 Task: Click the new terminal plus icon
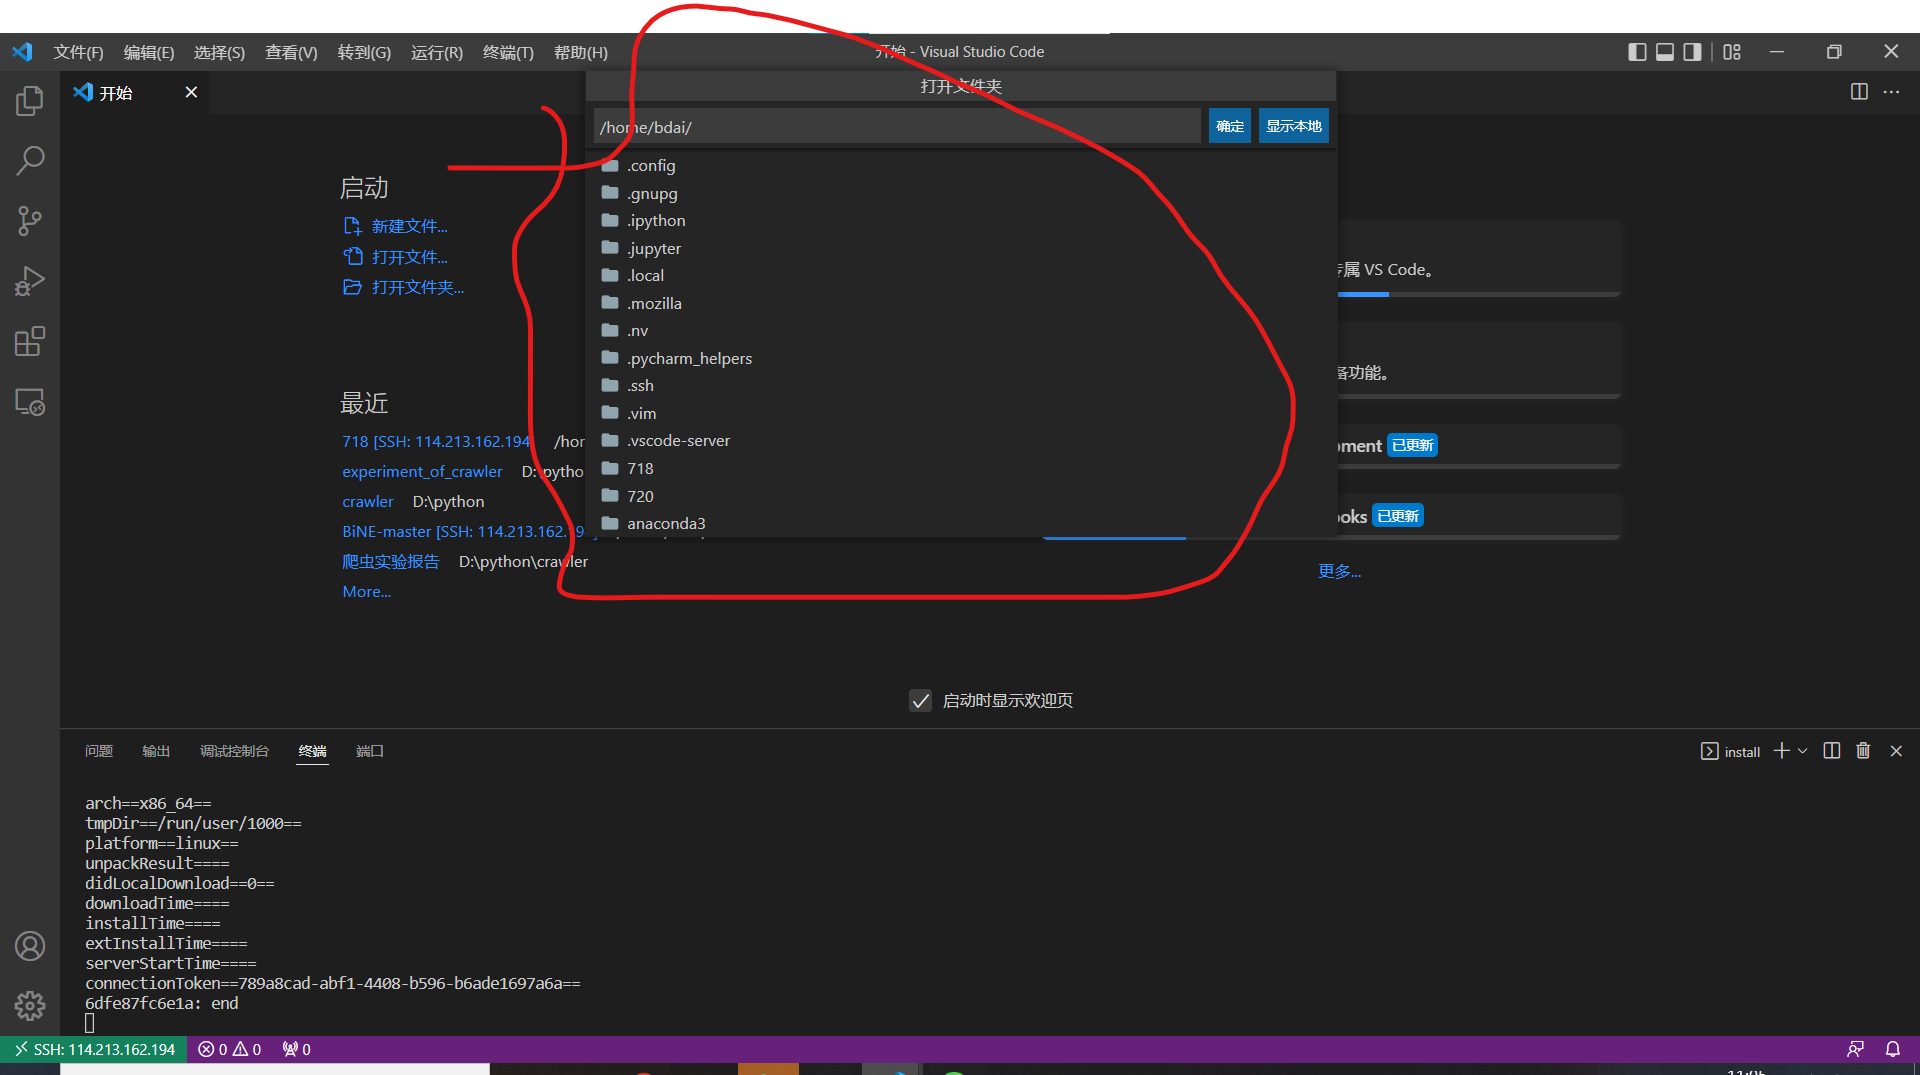[x=1781, y=751]
